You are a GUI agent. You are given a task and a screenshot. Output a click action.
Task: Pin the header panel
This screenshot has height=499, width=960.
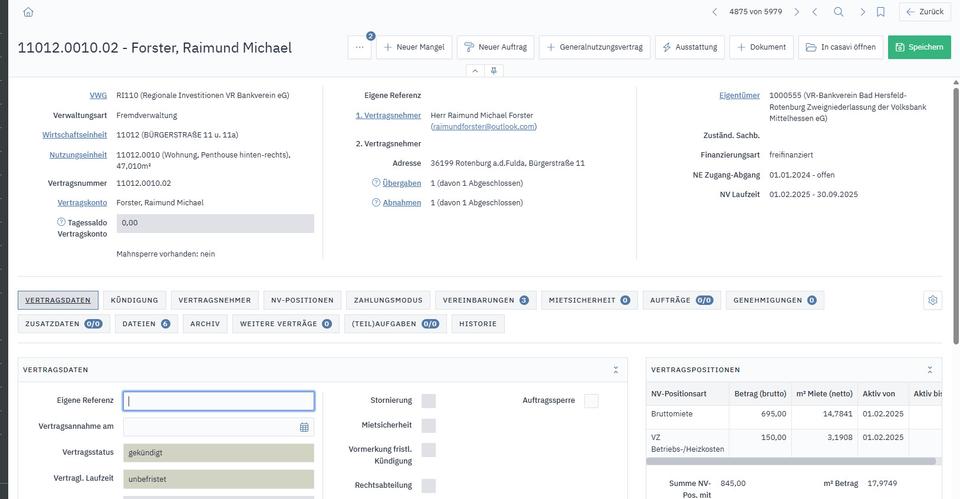[x=494, y=71]
